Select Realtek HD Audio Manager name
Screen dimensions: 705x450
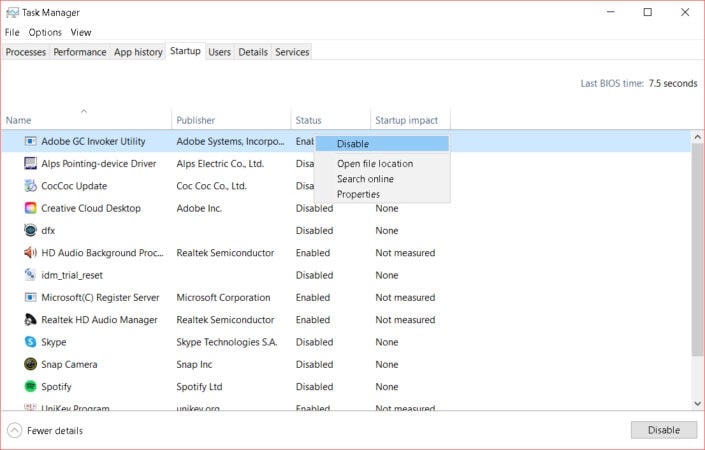(x=99, y=320)
